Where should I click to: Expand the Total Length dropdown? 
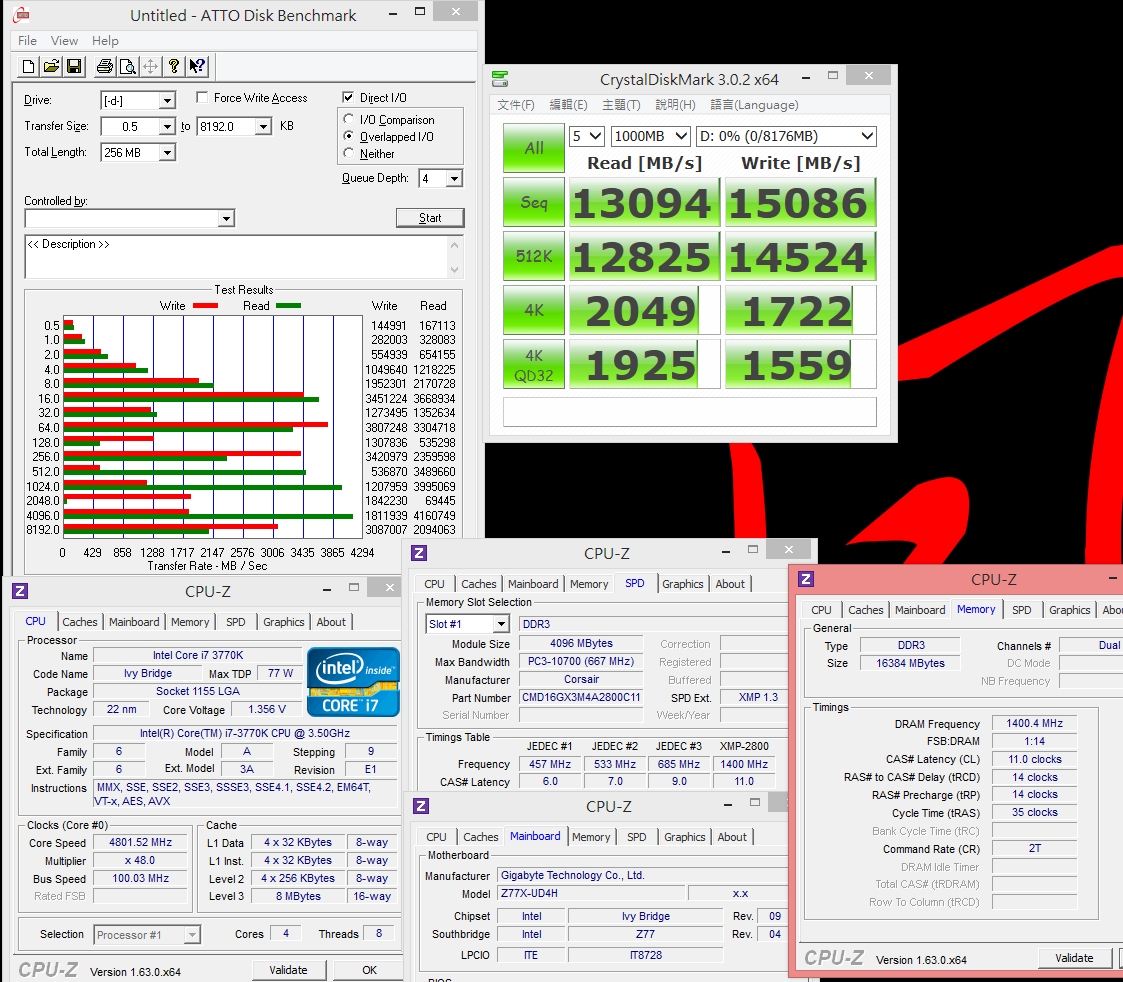pyautogui.click(x=166, y=153)
